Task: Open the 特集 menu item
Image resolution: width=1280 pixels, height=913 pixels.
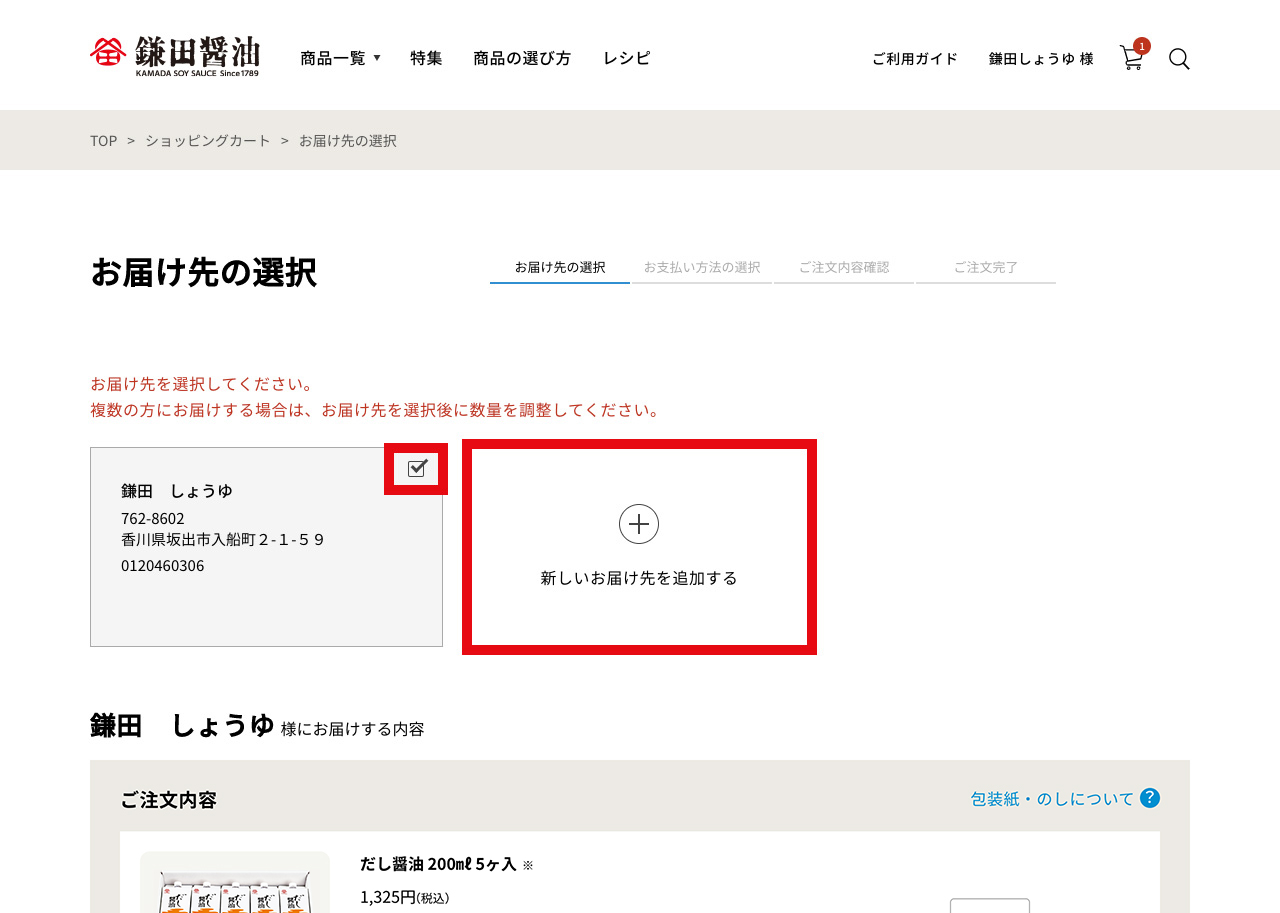Action: [426, 58]
